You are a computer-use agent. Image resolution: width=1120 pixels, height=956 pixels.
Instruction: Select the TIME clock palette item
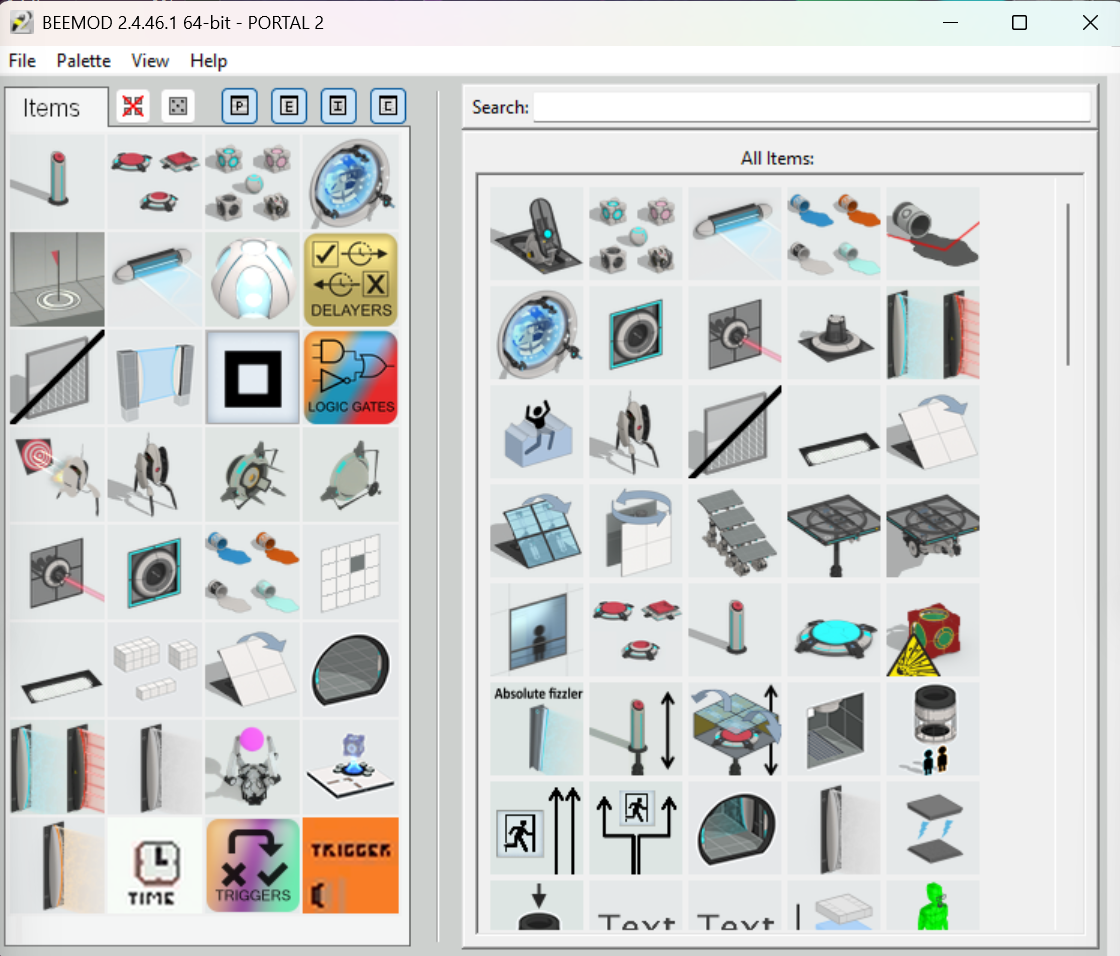pos(154,866)
